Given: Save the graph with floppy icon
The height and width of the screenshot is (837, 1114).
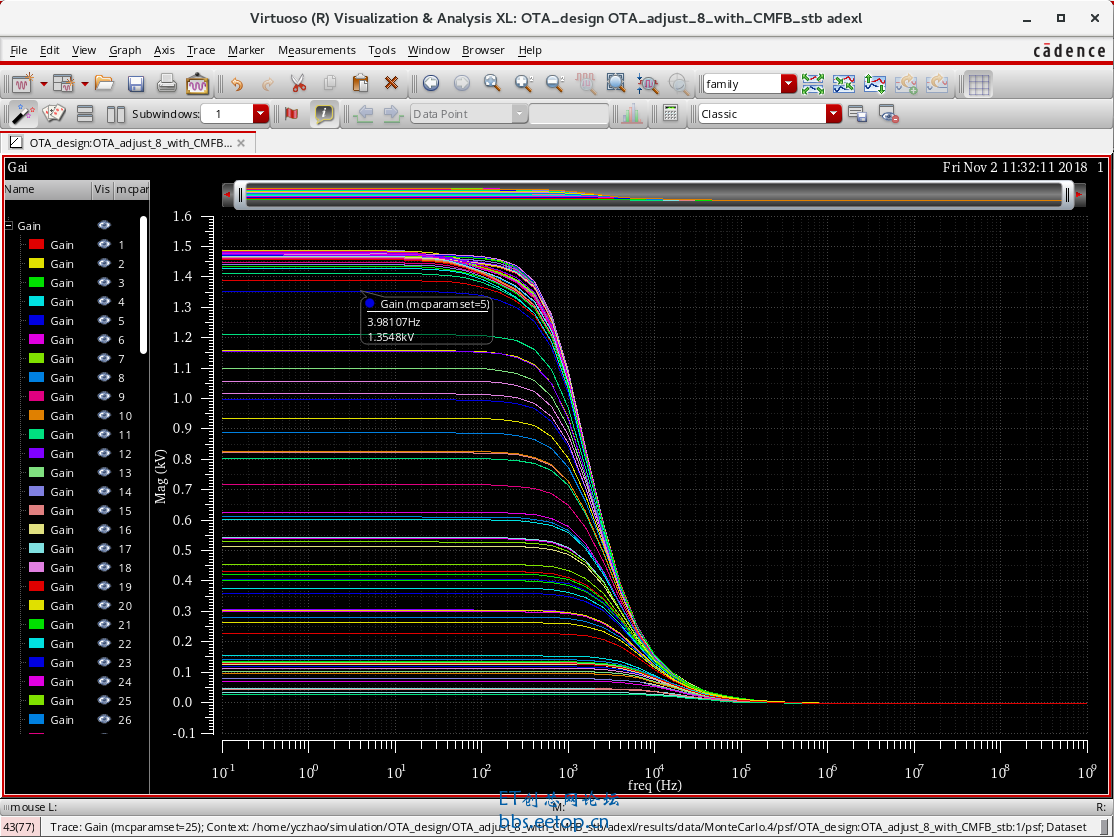Looking at the screenshot, I should point(136,84).
